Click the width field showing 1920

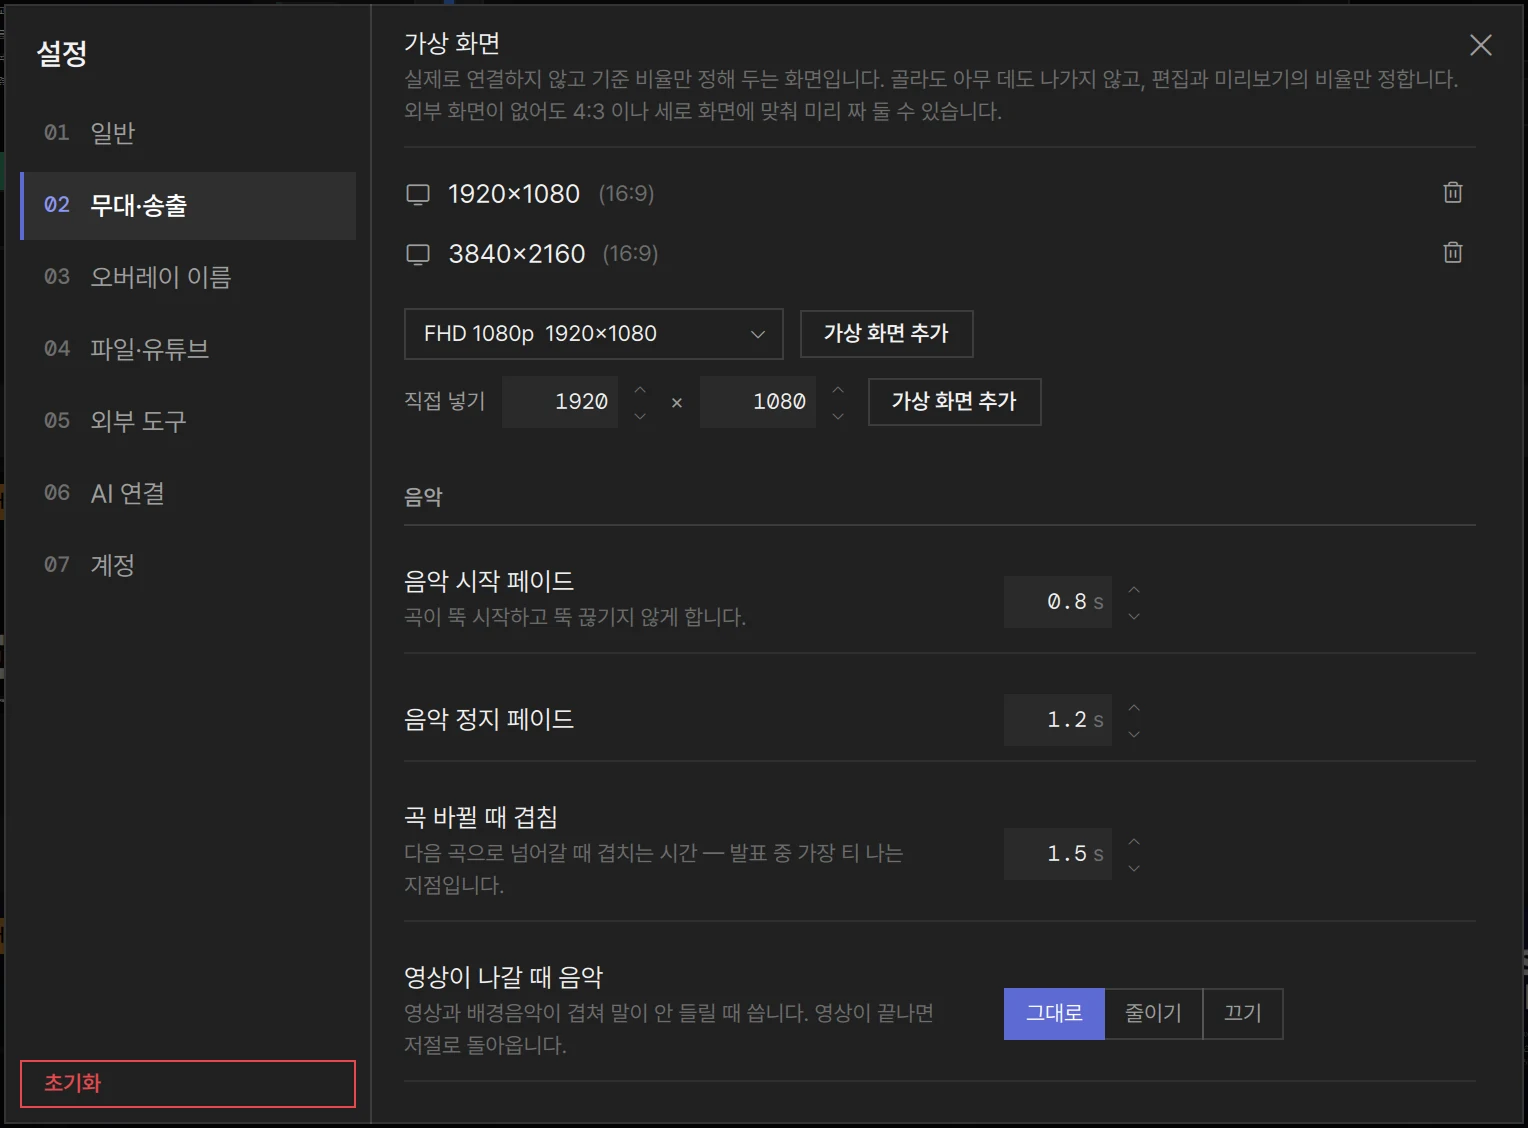tap(560, 402)
